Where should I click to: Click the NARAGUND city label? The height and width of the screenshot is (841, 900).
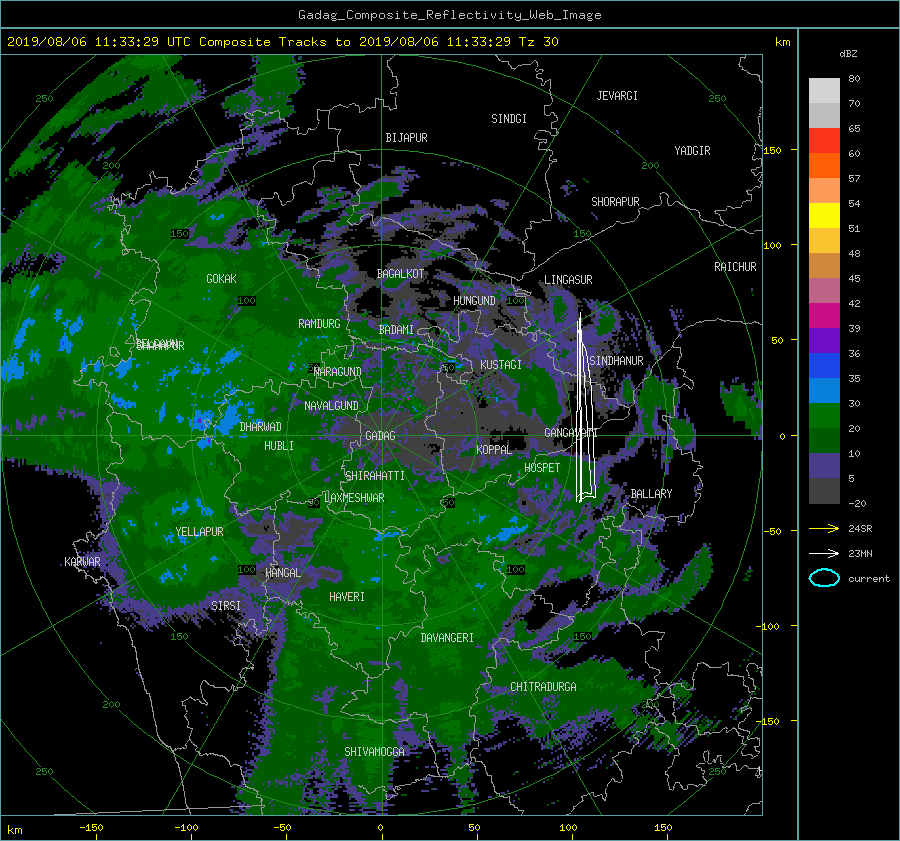click(338, 372)
